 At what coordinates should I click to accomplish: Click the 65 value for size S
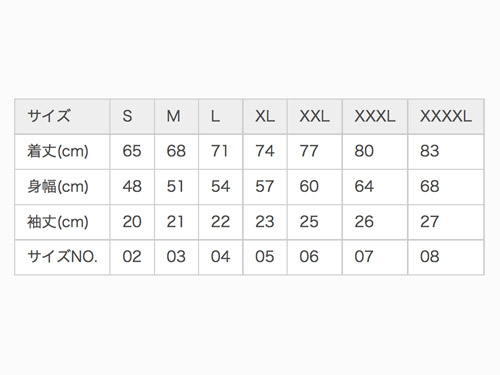coord(132,152)
